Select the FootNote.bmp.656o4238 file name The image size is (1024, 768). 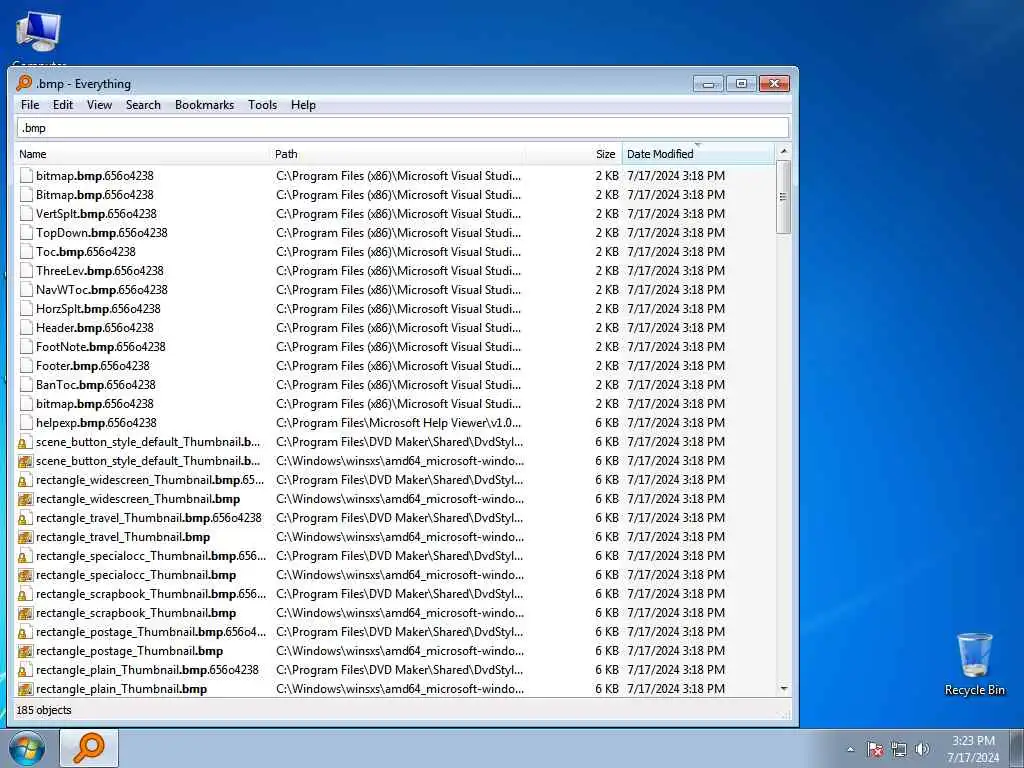tap(101, 347)
